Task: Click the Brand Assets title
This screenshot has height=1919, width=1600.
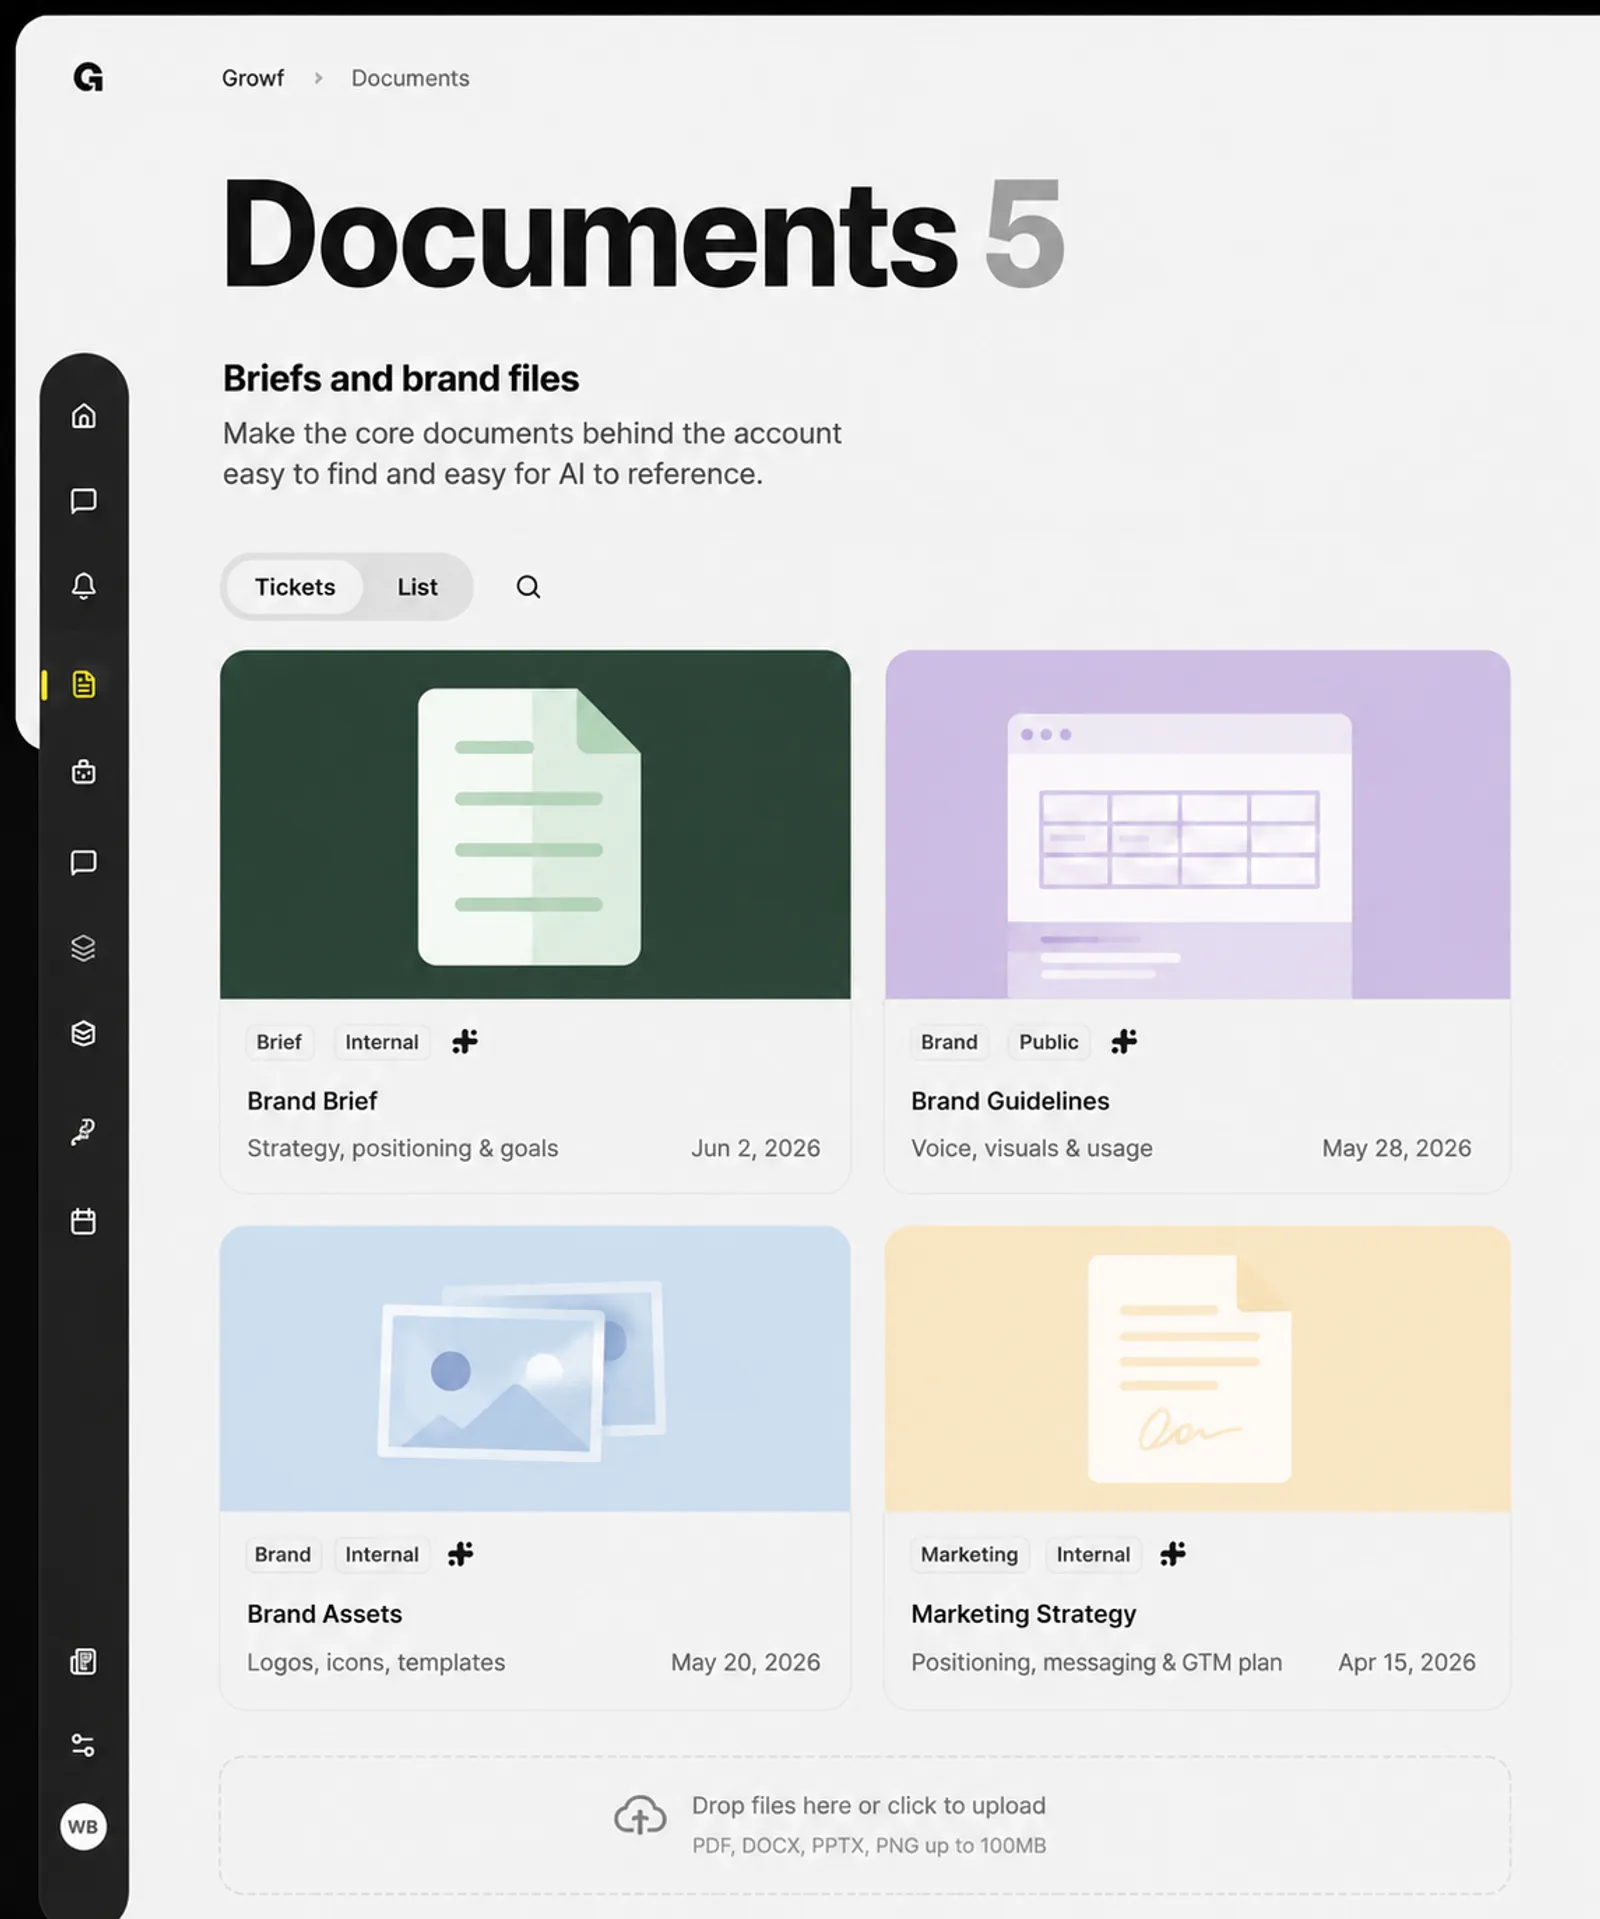Action: coord(324,1614)
